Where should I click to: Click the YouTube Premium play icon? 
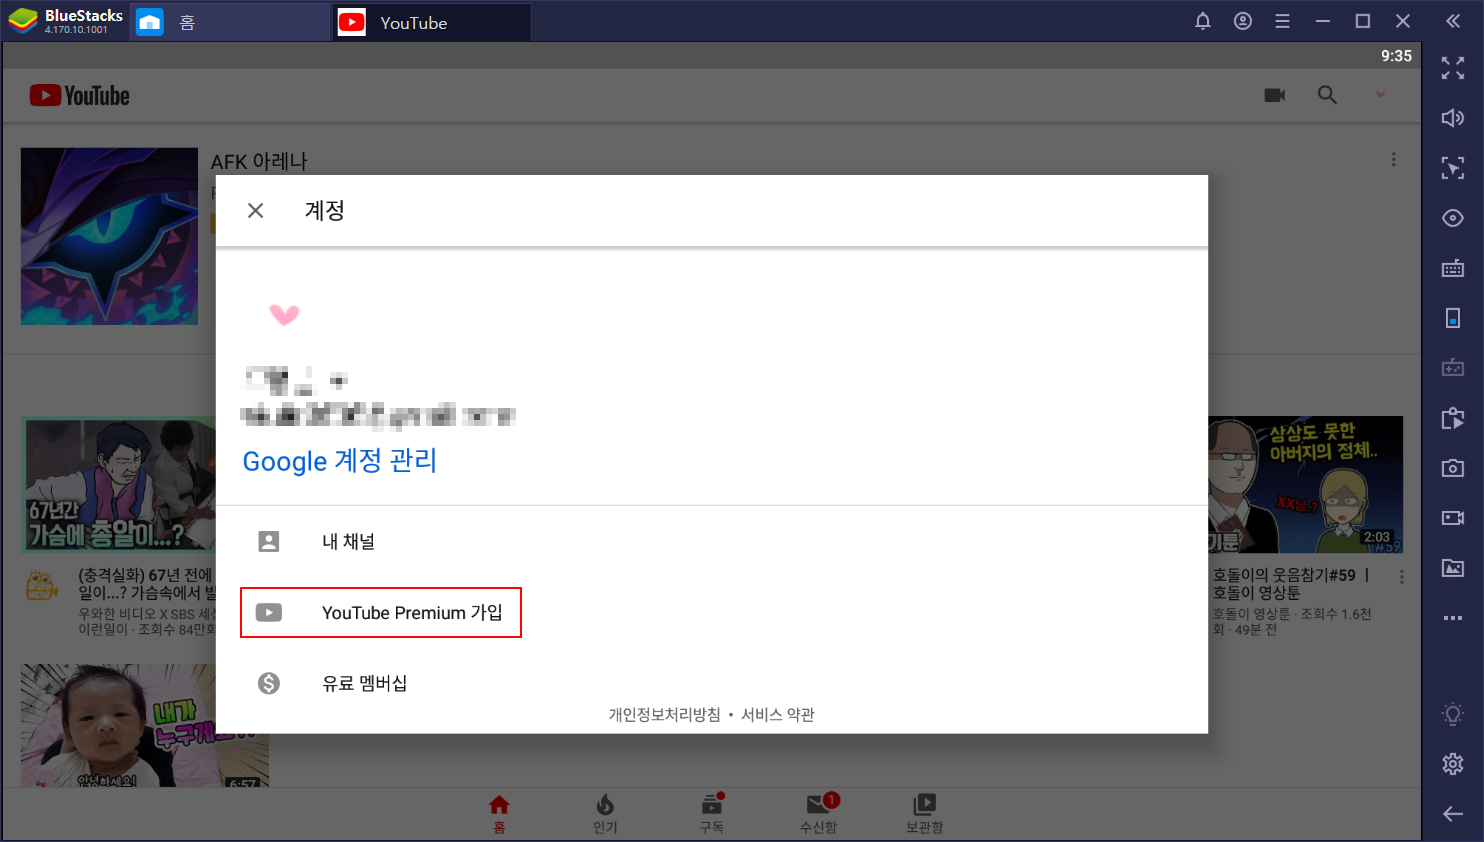point(269,612)
